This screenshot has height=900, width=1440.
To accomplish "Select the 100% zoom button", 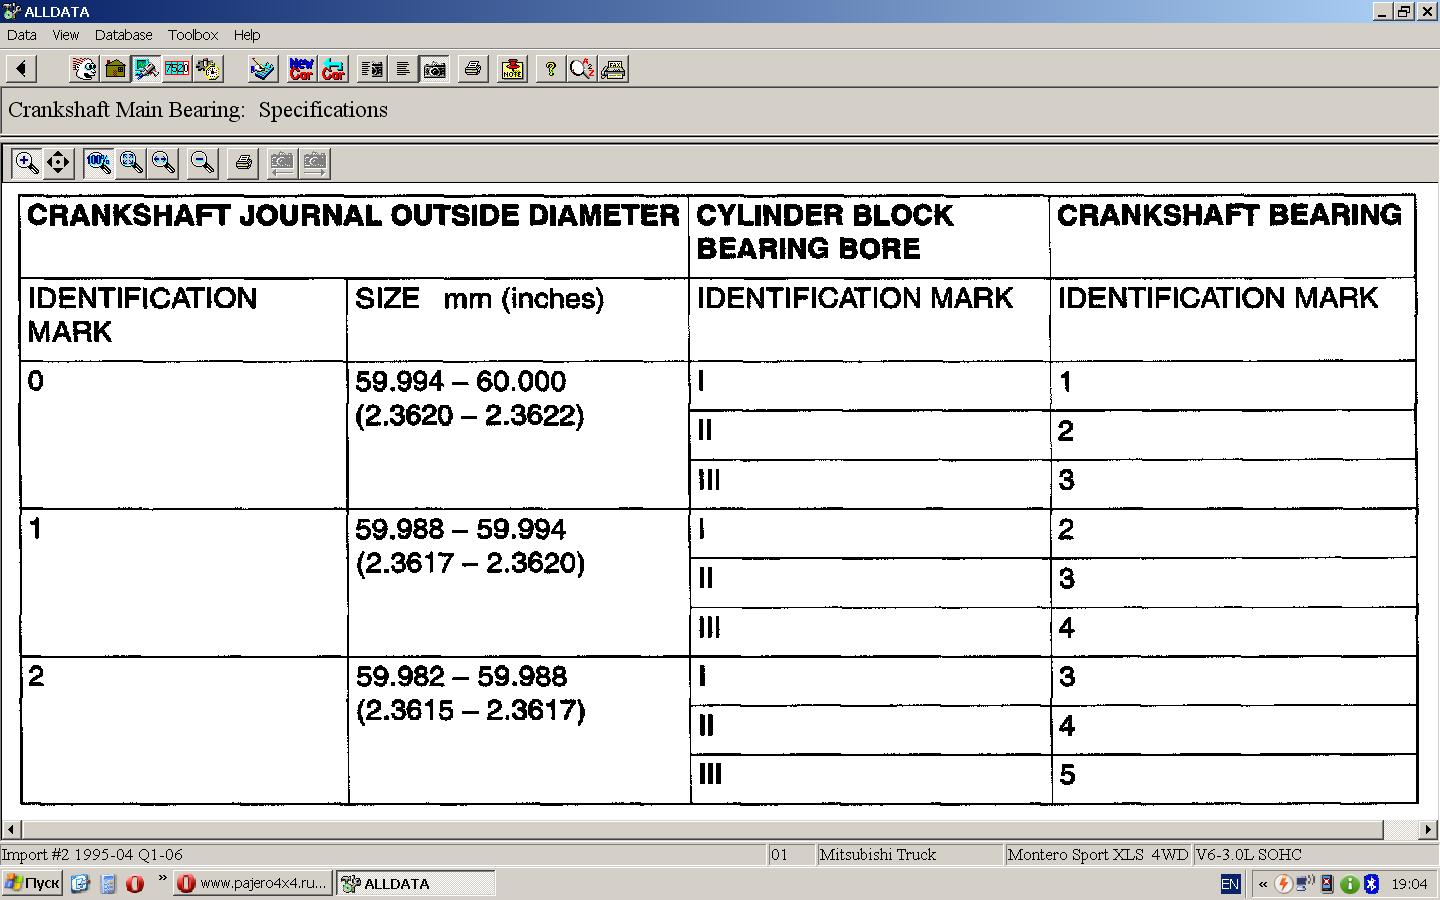I will click(x=98, y=162).
